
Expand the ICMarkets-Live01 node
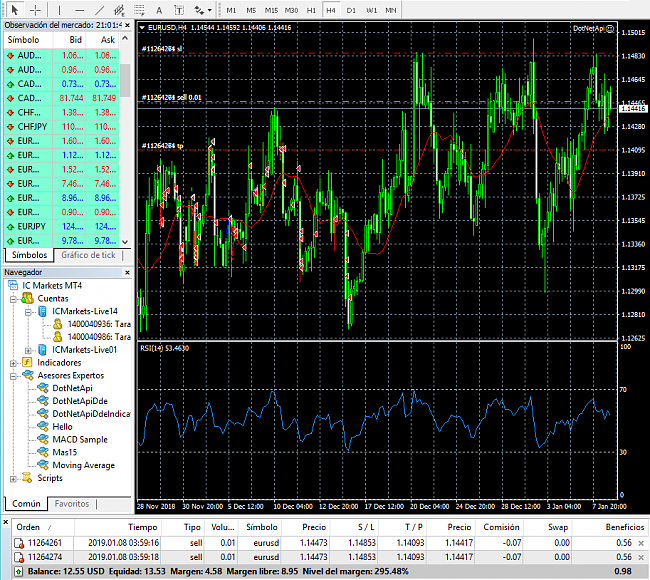[28, 350]
